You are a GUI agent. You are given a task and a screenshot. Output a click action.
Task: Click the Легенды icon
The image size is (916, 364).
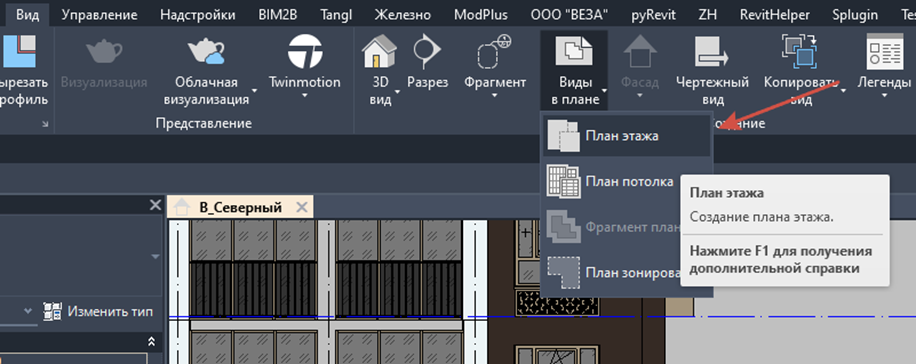884,51
